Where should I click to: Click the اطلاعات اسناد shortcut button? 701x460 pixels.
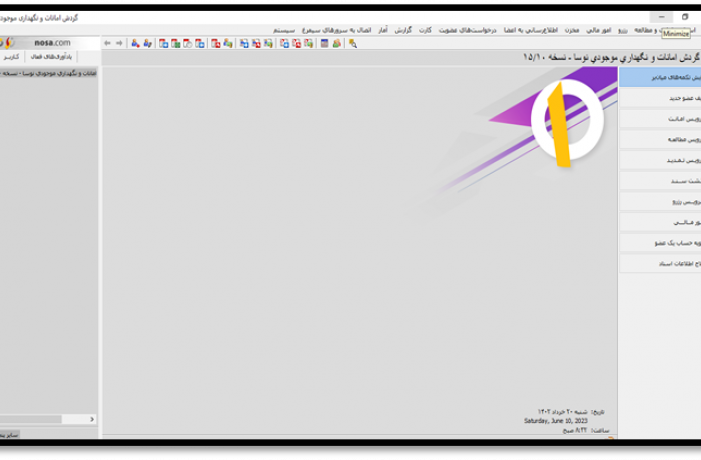pos(660,264)
